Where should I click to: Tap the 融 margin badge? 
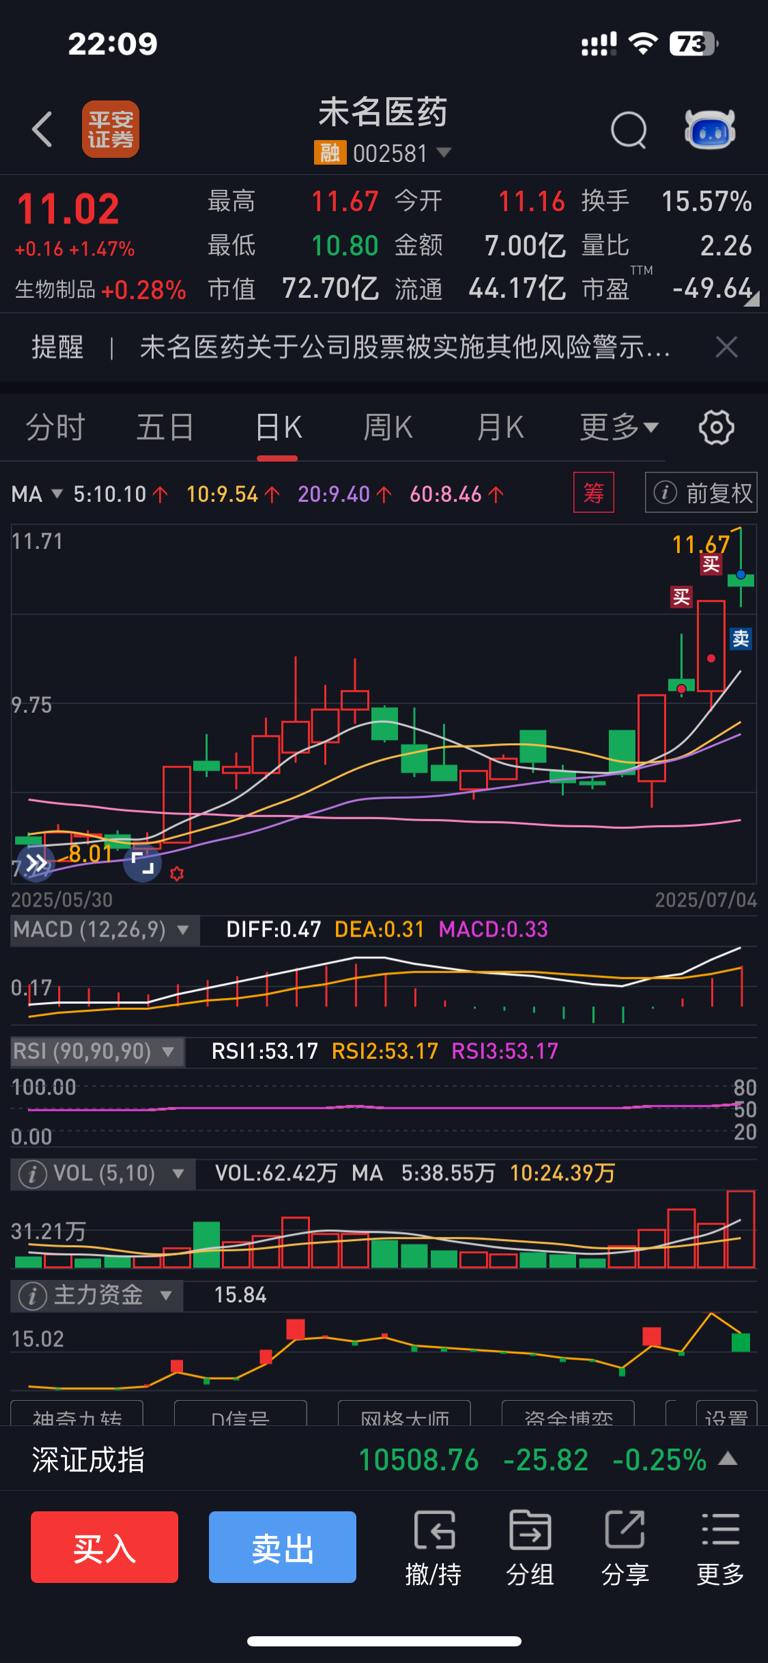point(329,153)
